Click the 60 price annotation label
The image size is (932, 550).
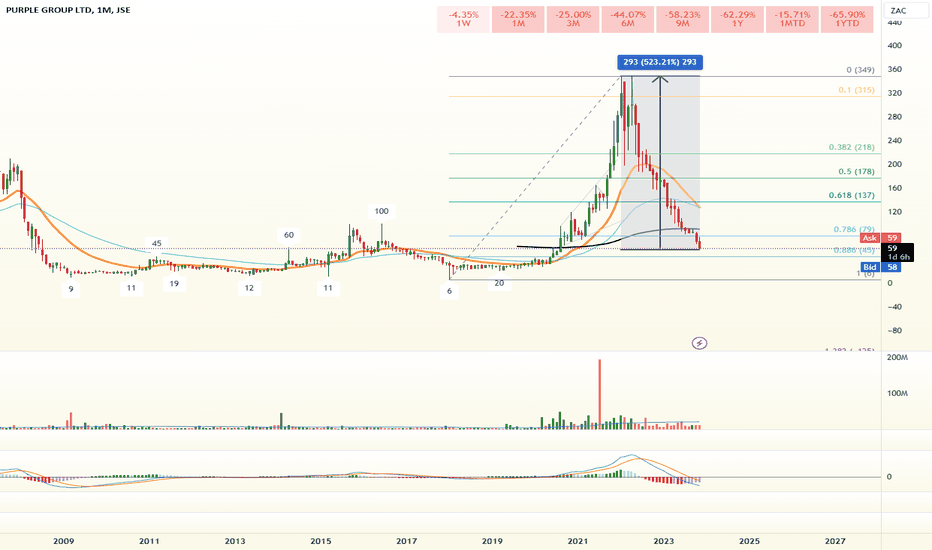point(289,235)
